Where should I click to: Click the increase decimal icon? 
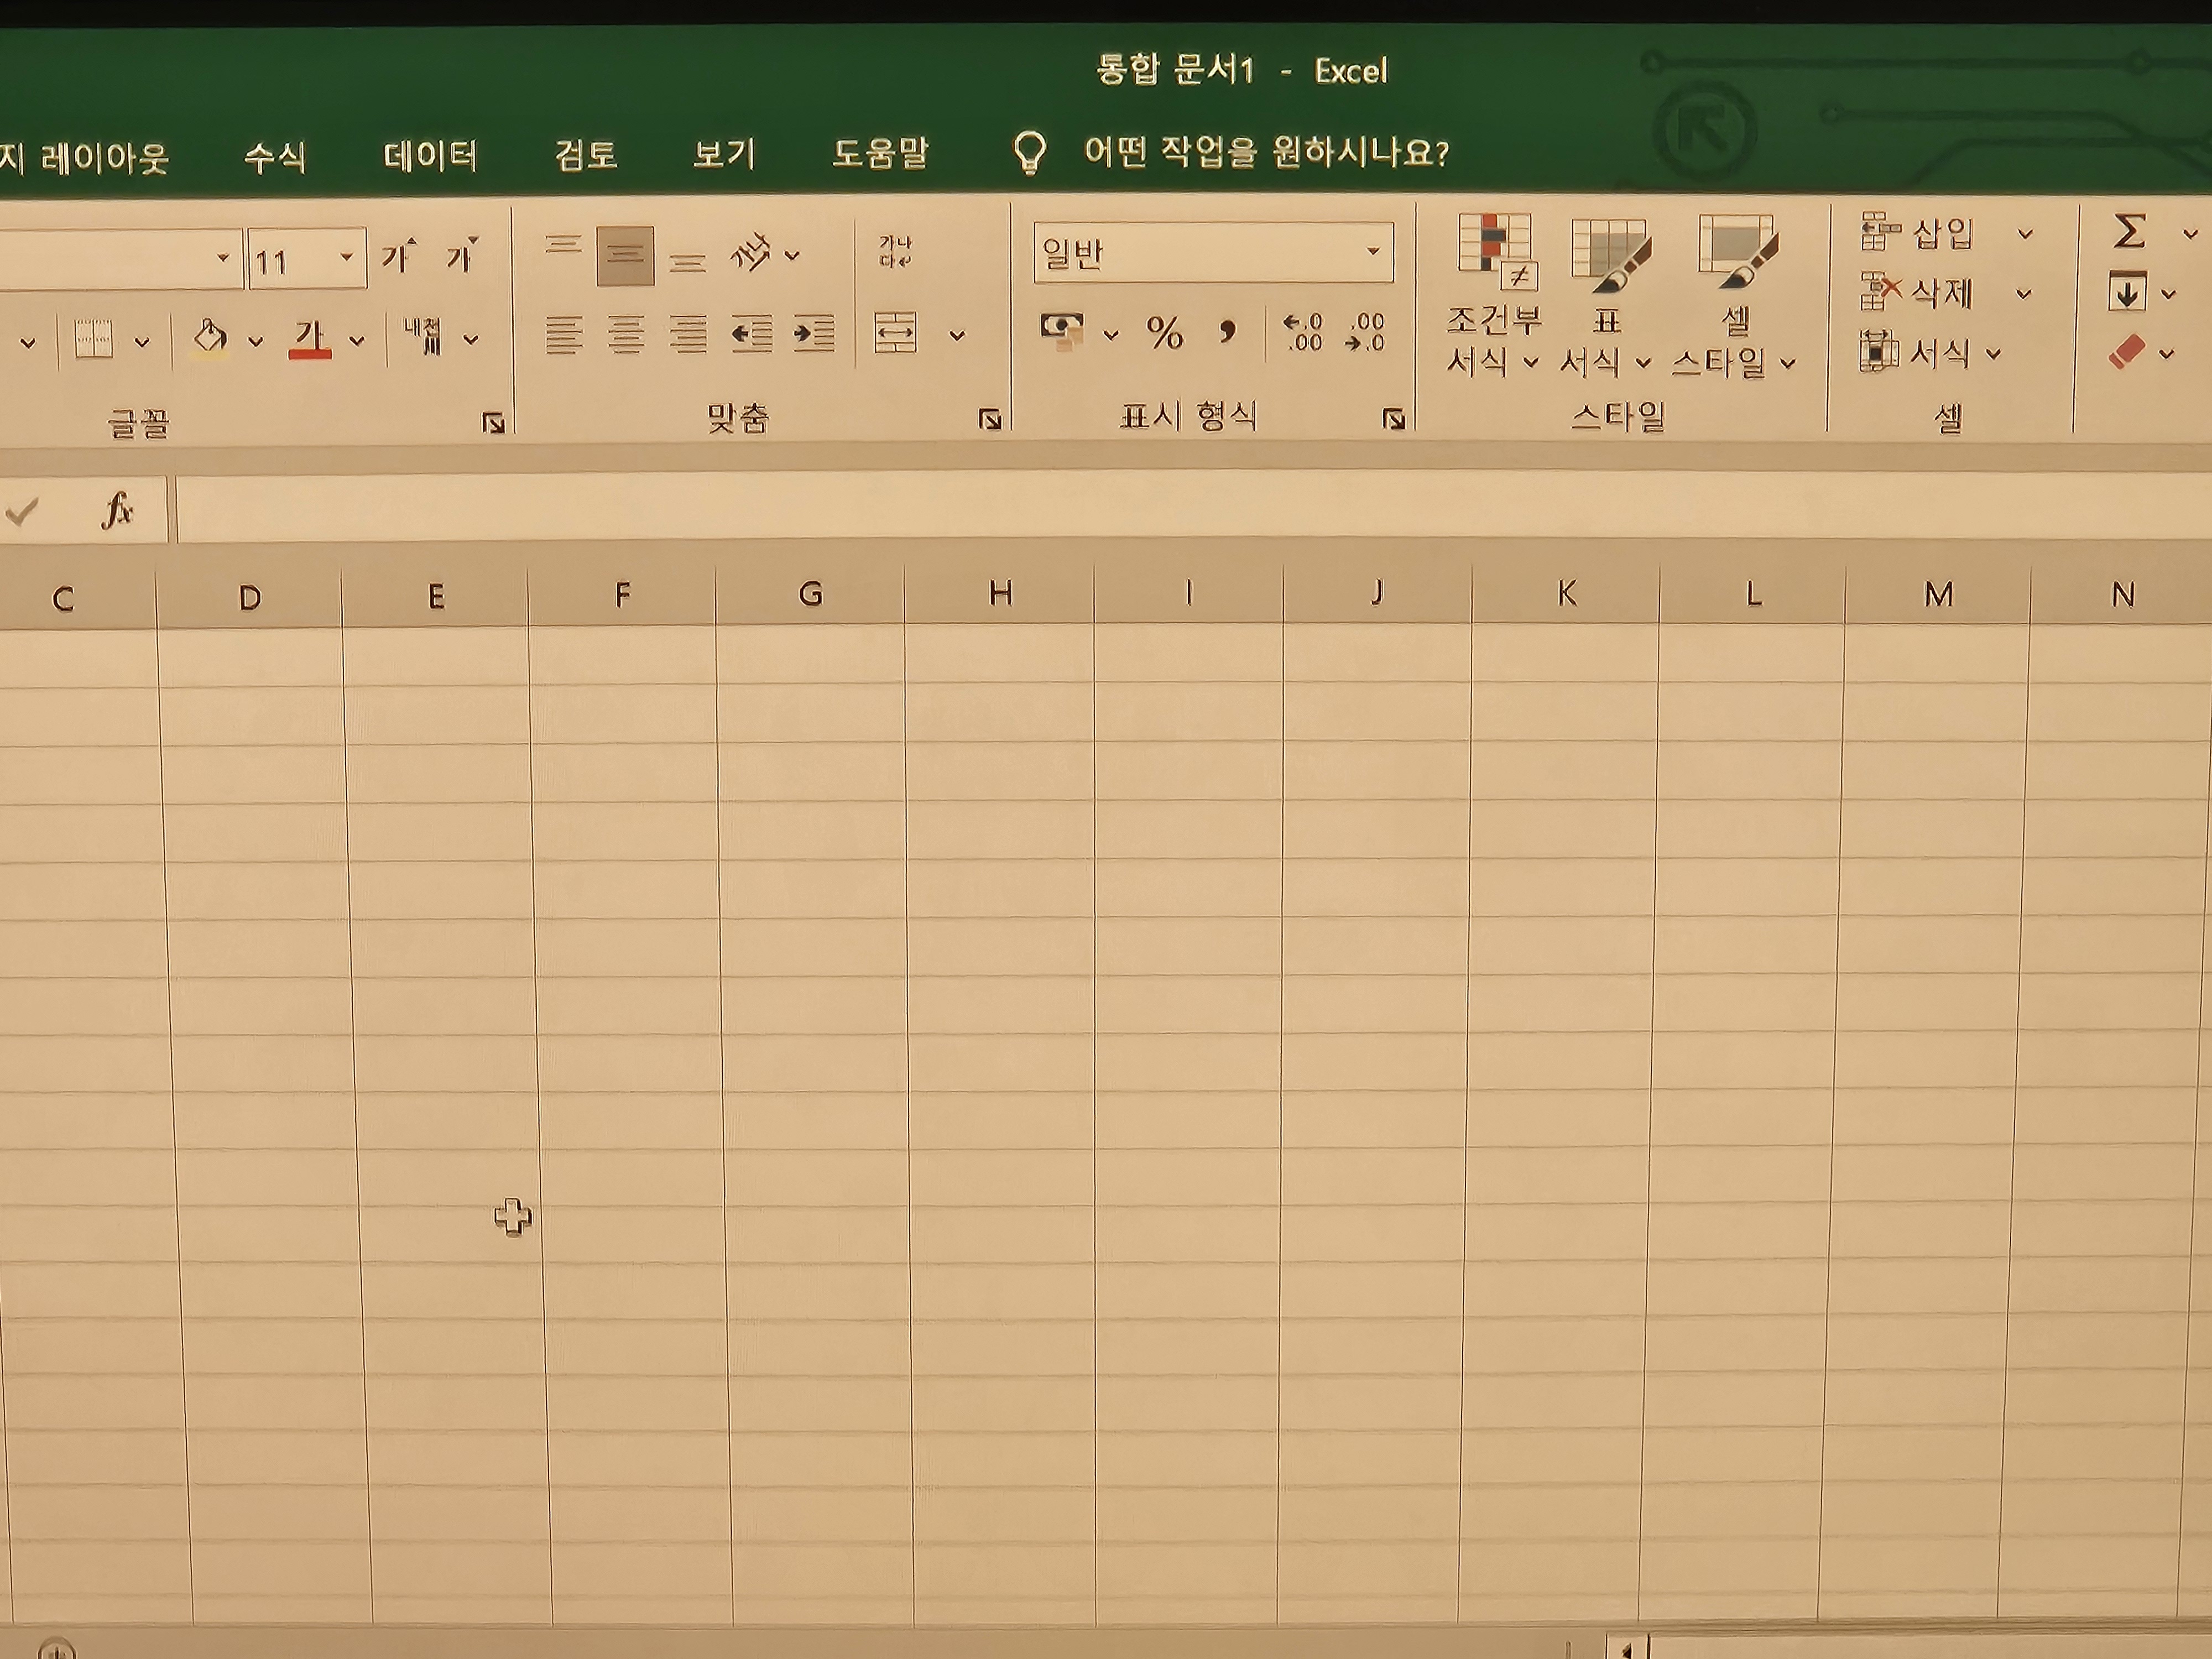point(1303,332)
